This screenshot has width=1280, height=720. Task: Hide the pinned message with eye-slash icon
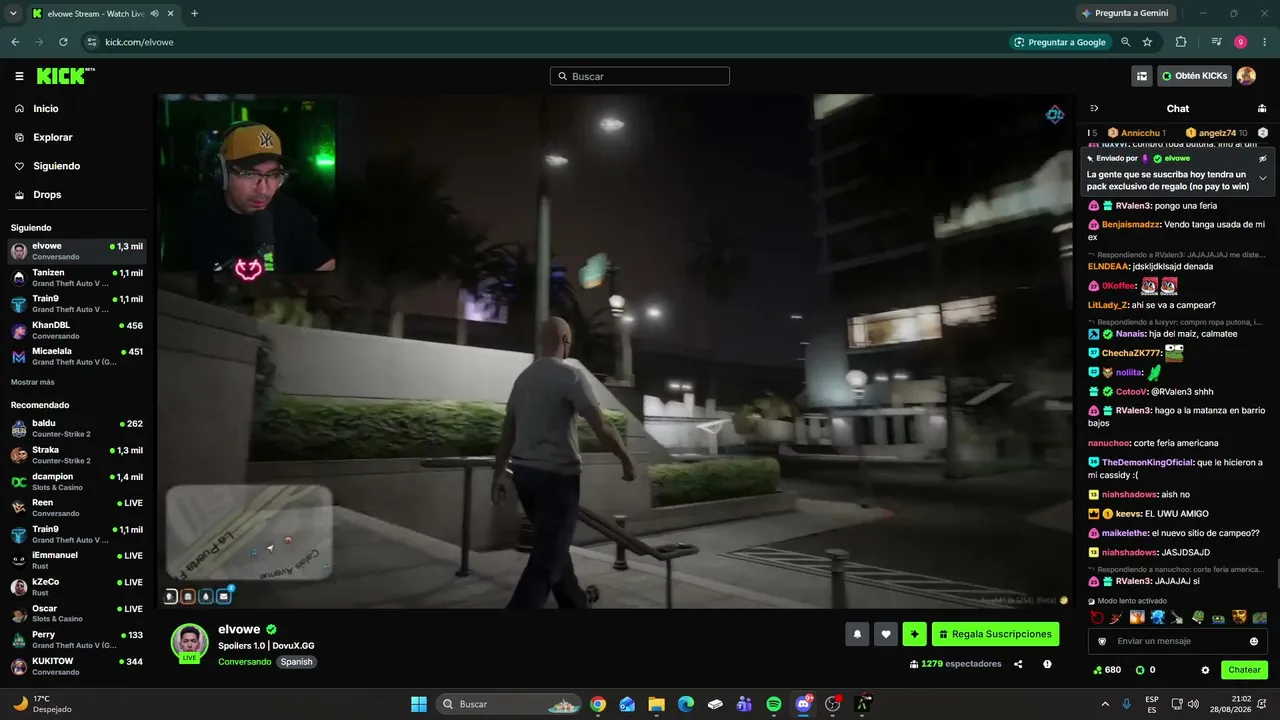tap(1262, 158)
